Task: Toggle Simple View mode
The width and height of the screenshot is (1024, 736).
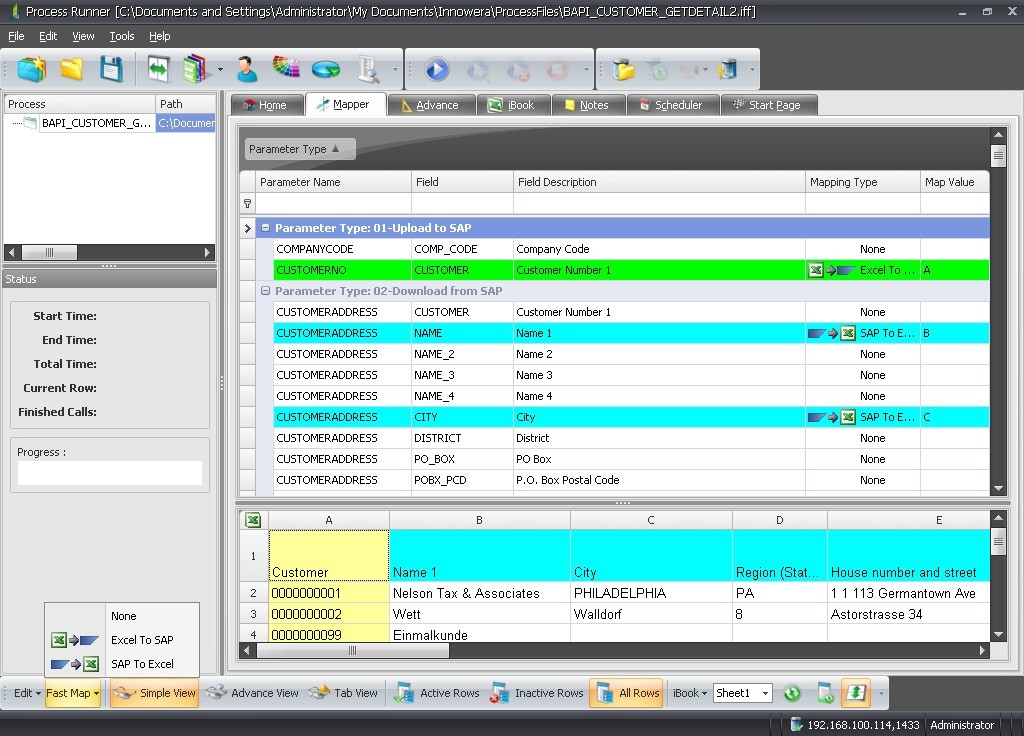Action: coord(154,693)
